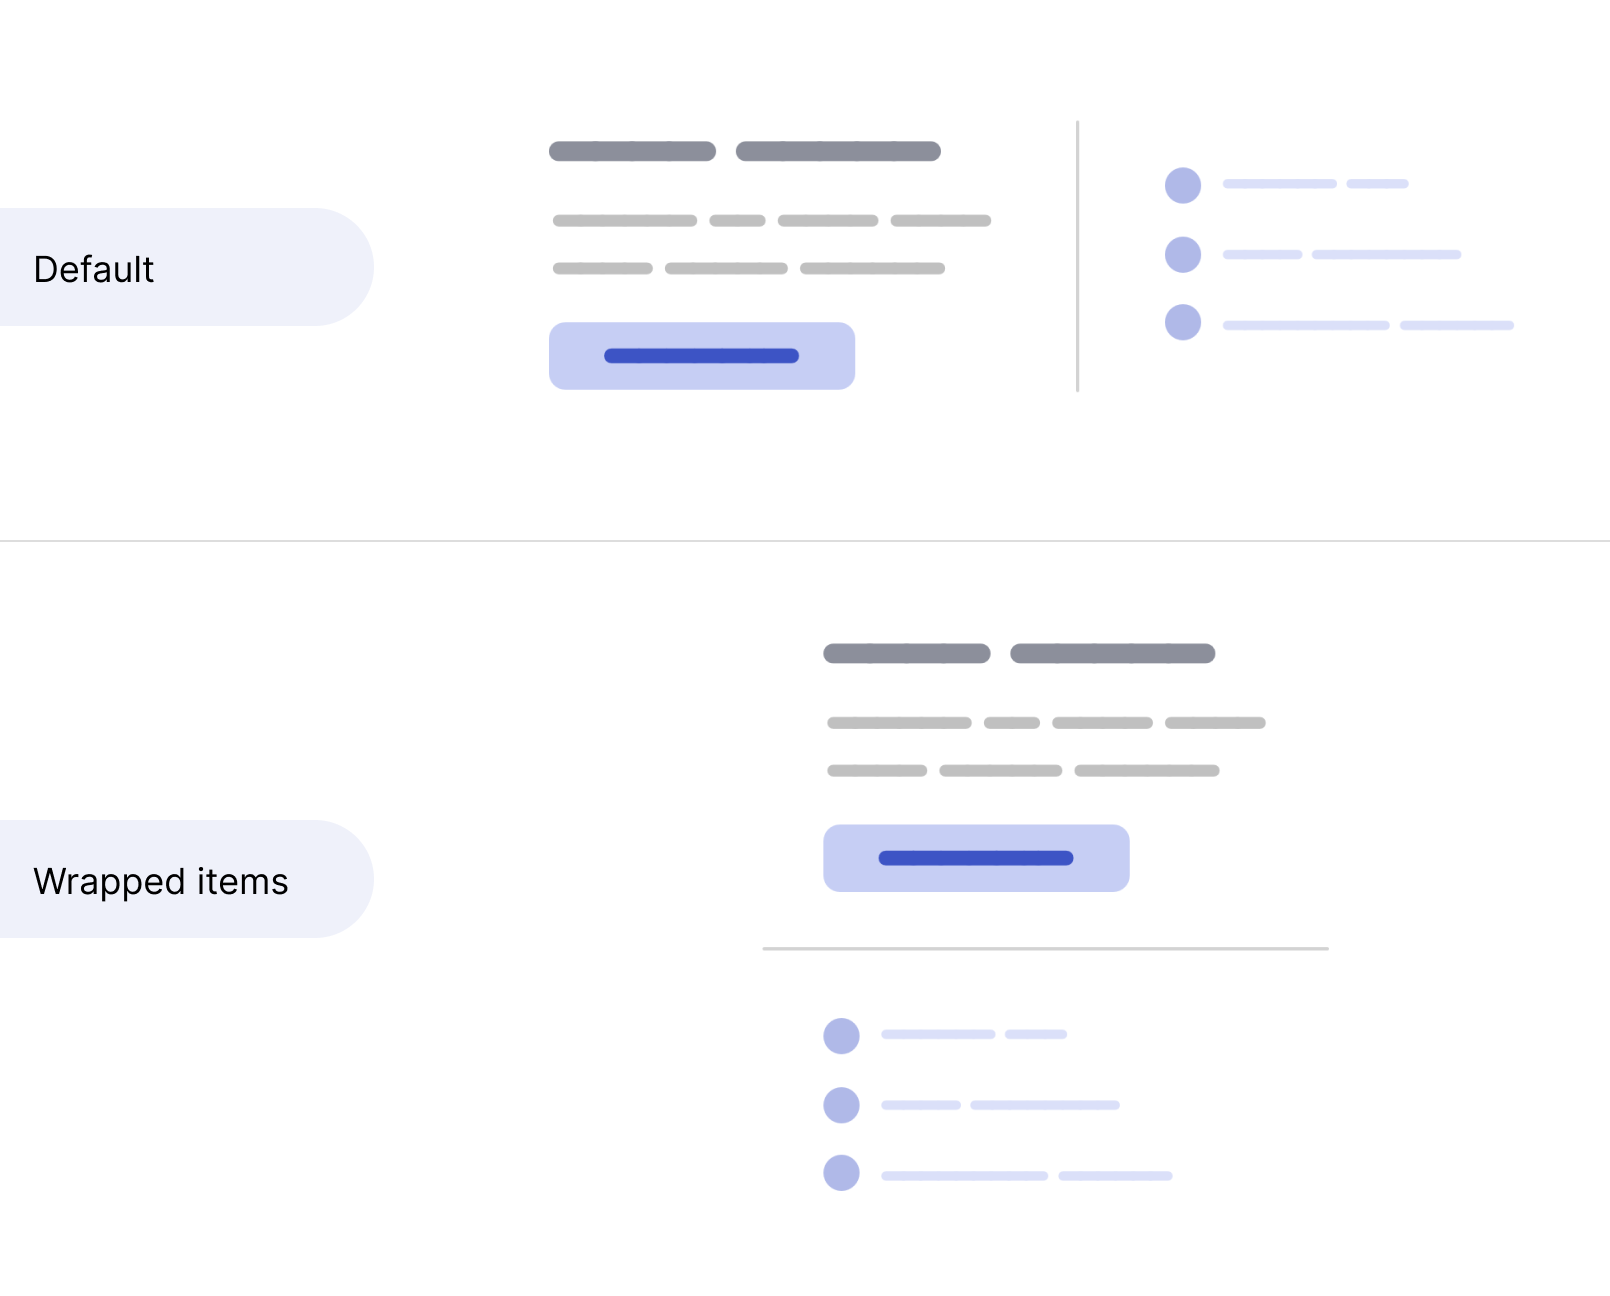Click the "Wrapped items" label pill

pyautogui.click(x=180, y=879)
